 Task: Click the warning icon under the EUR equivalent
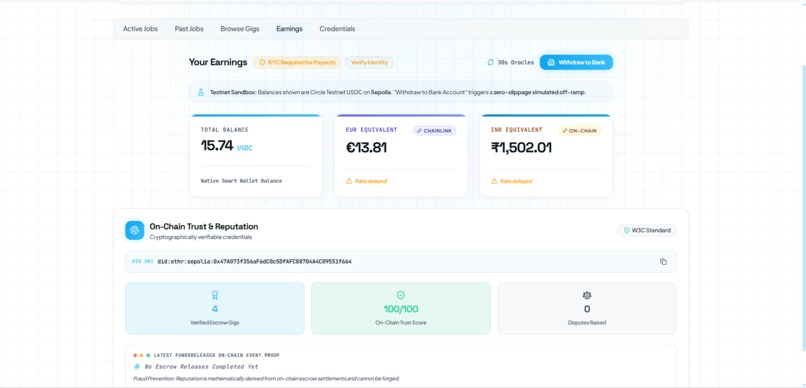[x=349, y=181]
